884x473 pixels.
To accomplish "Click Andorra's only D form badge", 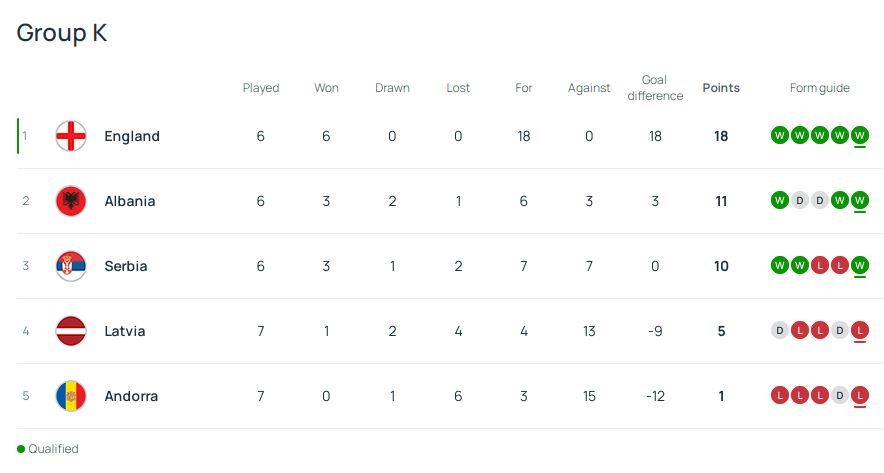I will click(x=840, y=396).
